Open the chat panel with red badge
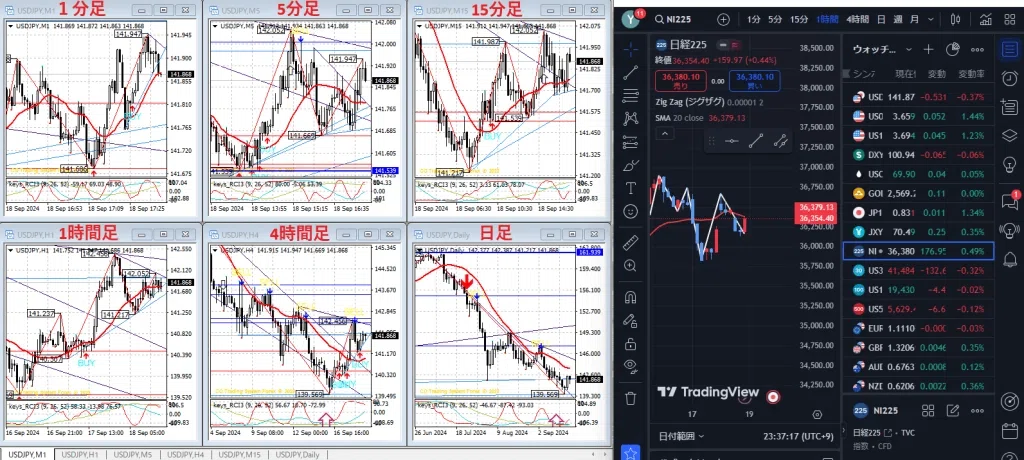Viewport: 1024px width, 460px height. click(1009, 200)
